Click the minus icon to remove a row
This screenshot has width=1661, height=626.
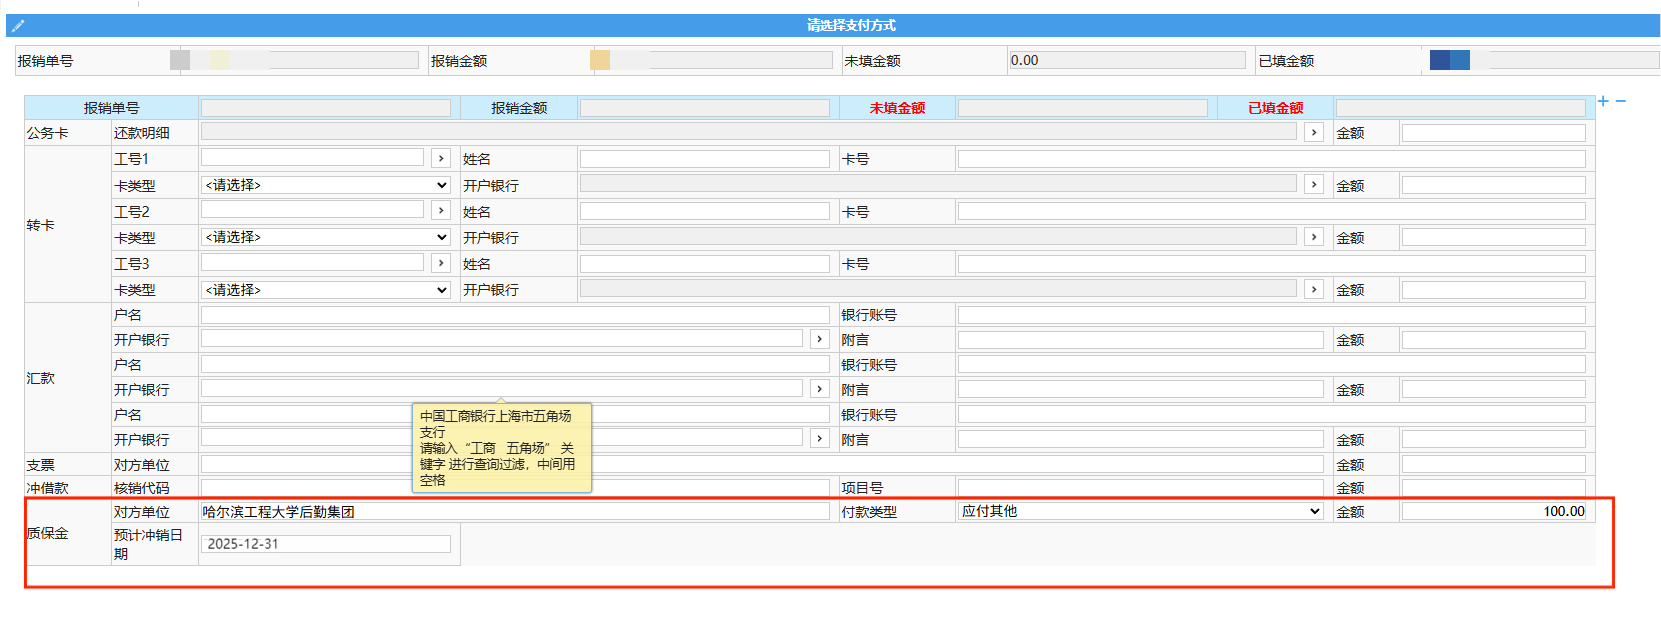(x=1621, y=101)
